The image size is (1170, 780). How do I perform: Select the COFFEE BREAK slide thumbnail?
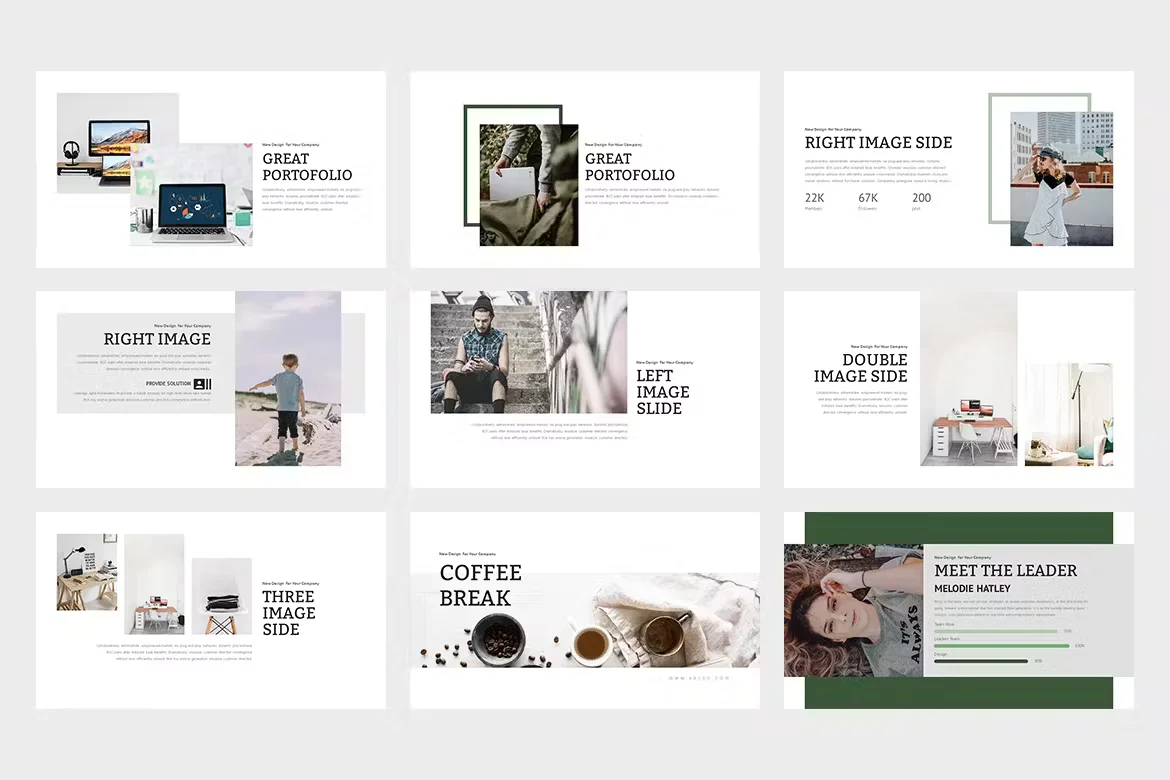pyautogui.click(x=584, y=610)
